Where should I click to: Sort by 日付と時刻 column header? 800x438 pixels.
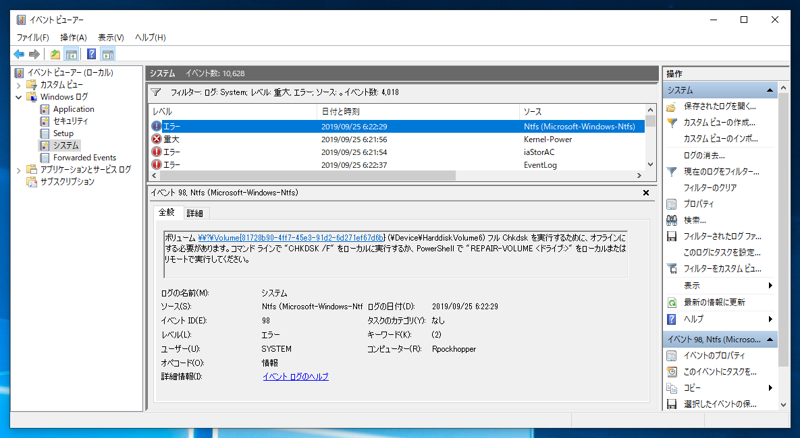(x=418, y=111)
